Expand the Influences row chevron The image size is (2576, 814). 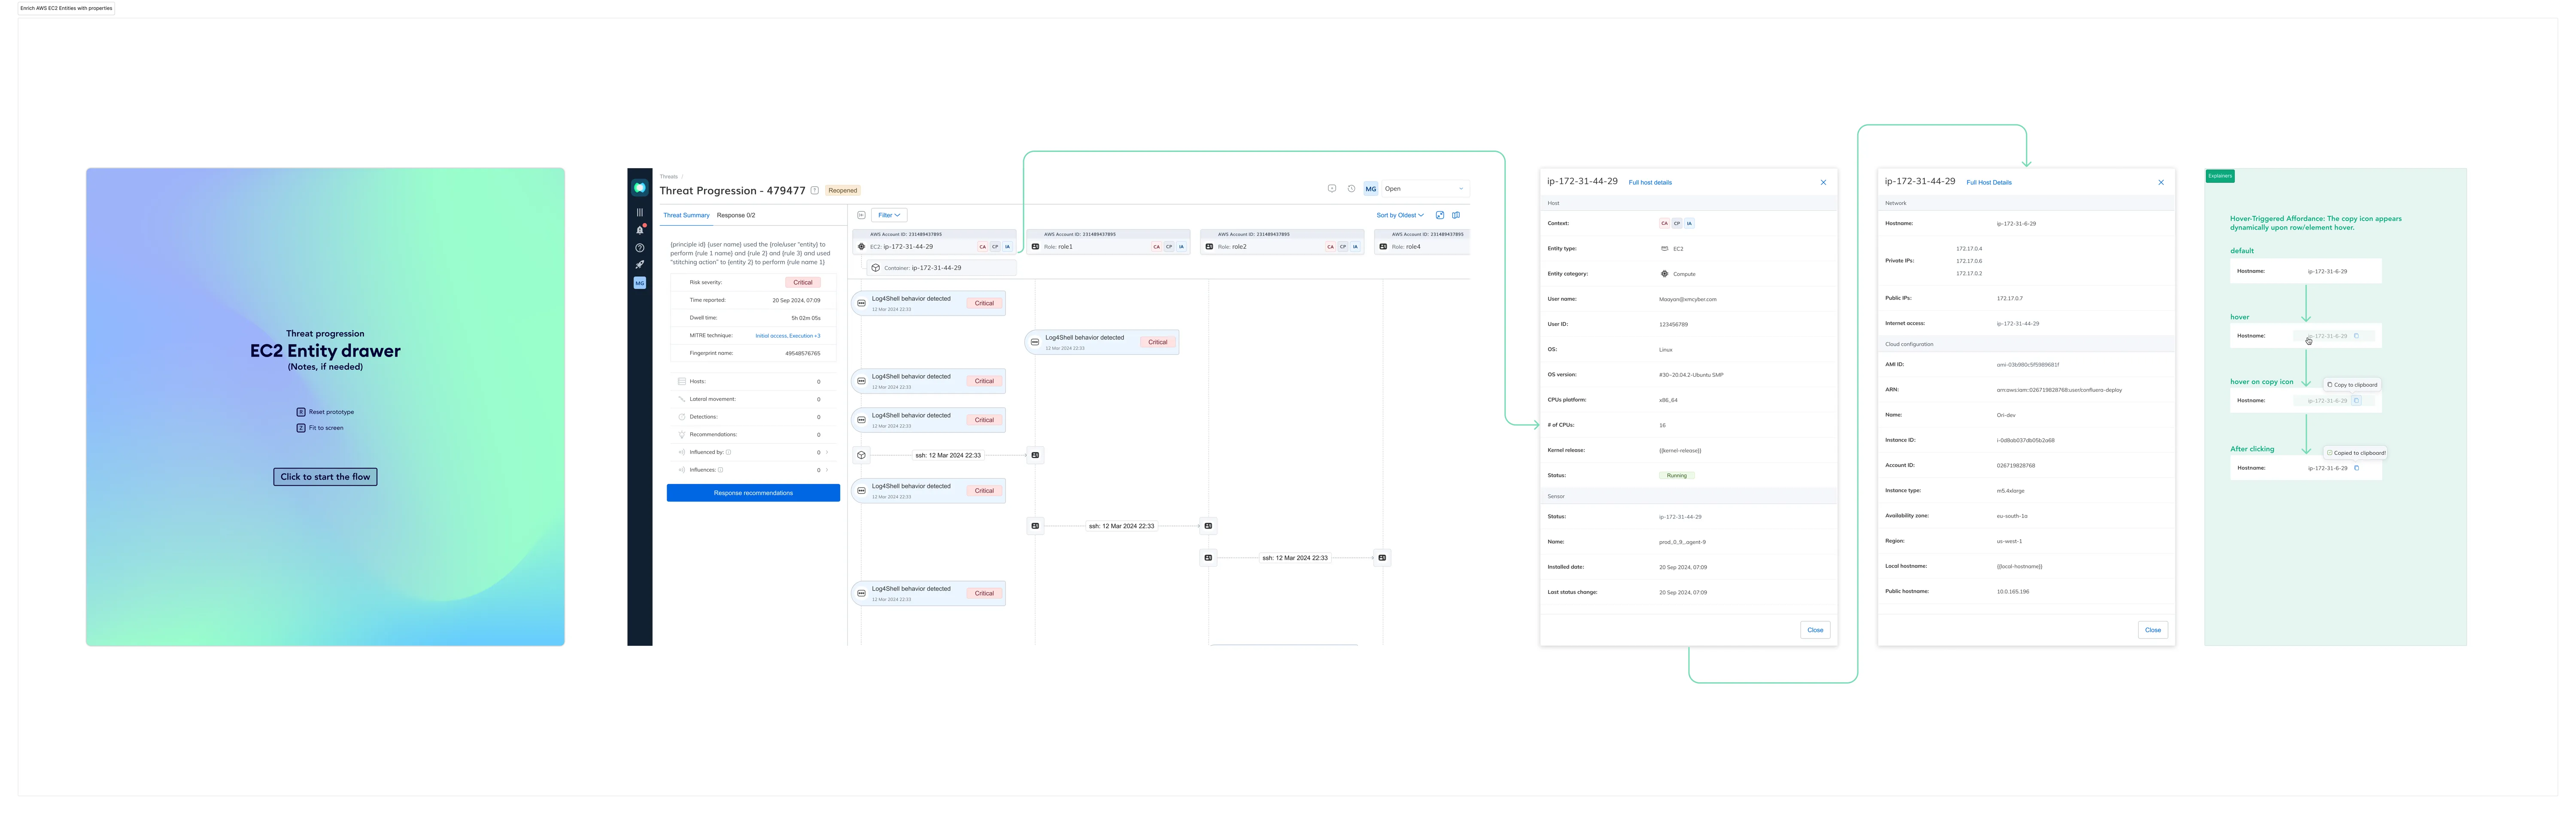(x=827, y=470)
